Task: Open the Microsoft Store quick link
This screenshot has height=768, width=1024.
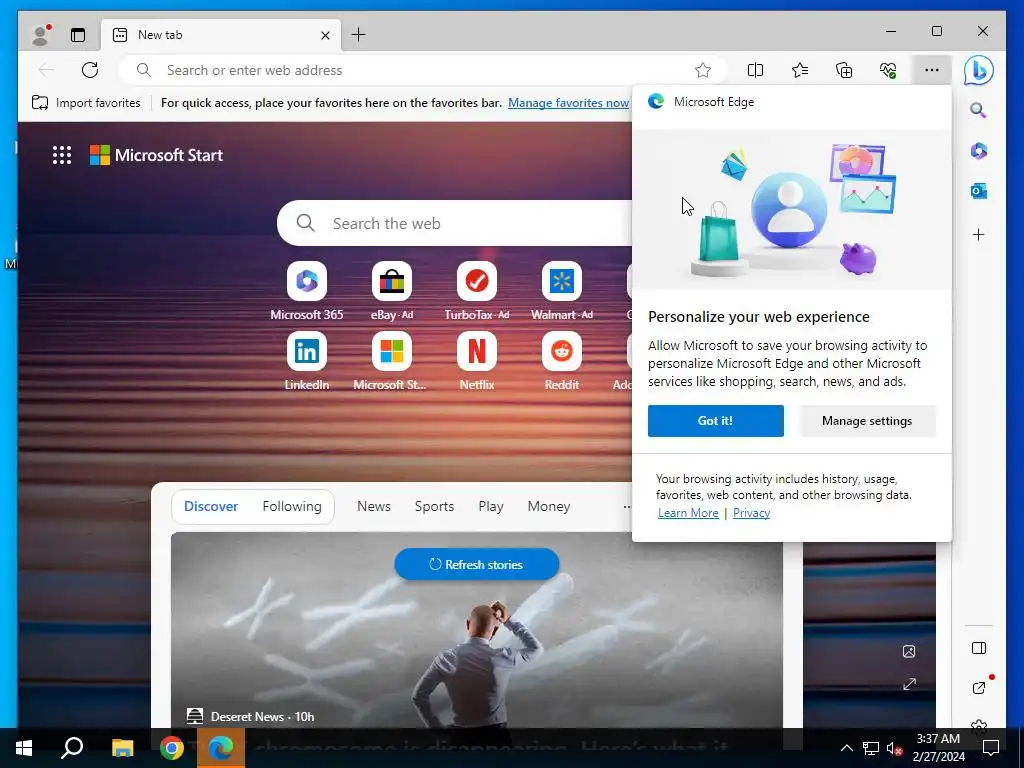Action: (x=392, y=361)
